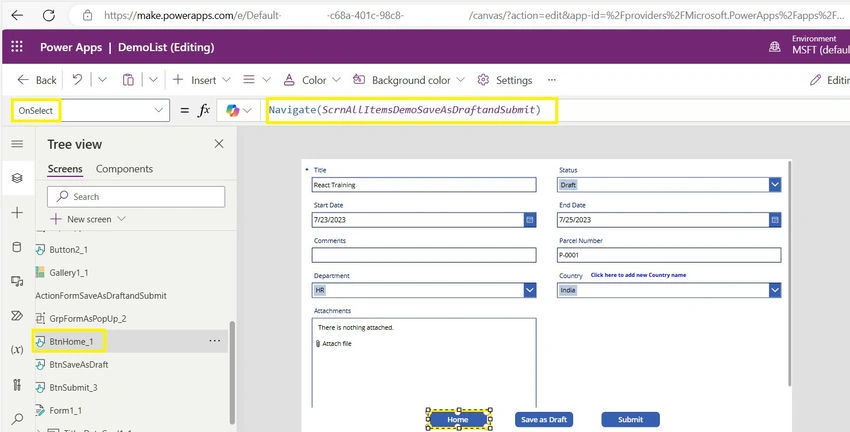The height and width of the screenshot is (432, 850).
Task: Switch to the Screens tab
Action: 65,169
